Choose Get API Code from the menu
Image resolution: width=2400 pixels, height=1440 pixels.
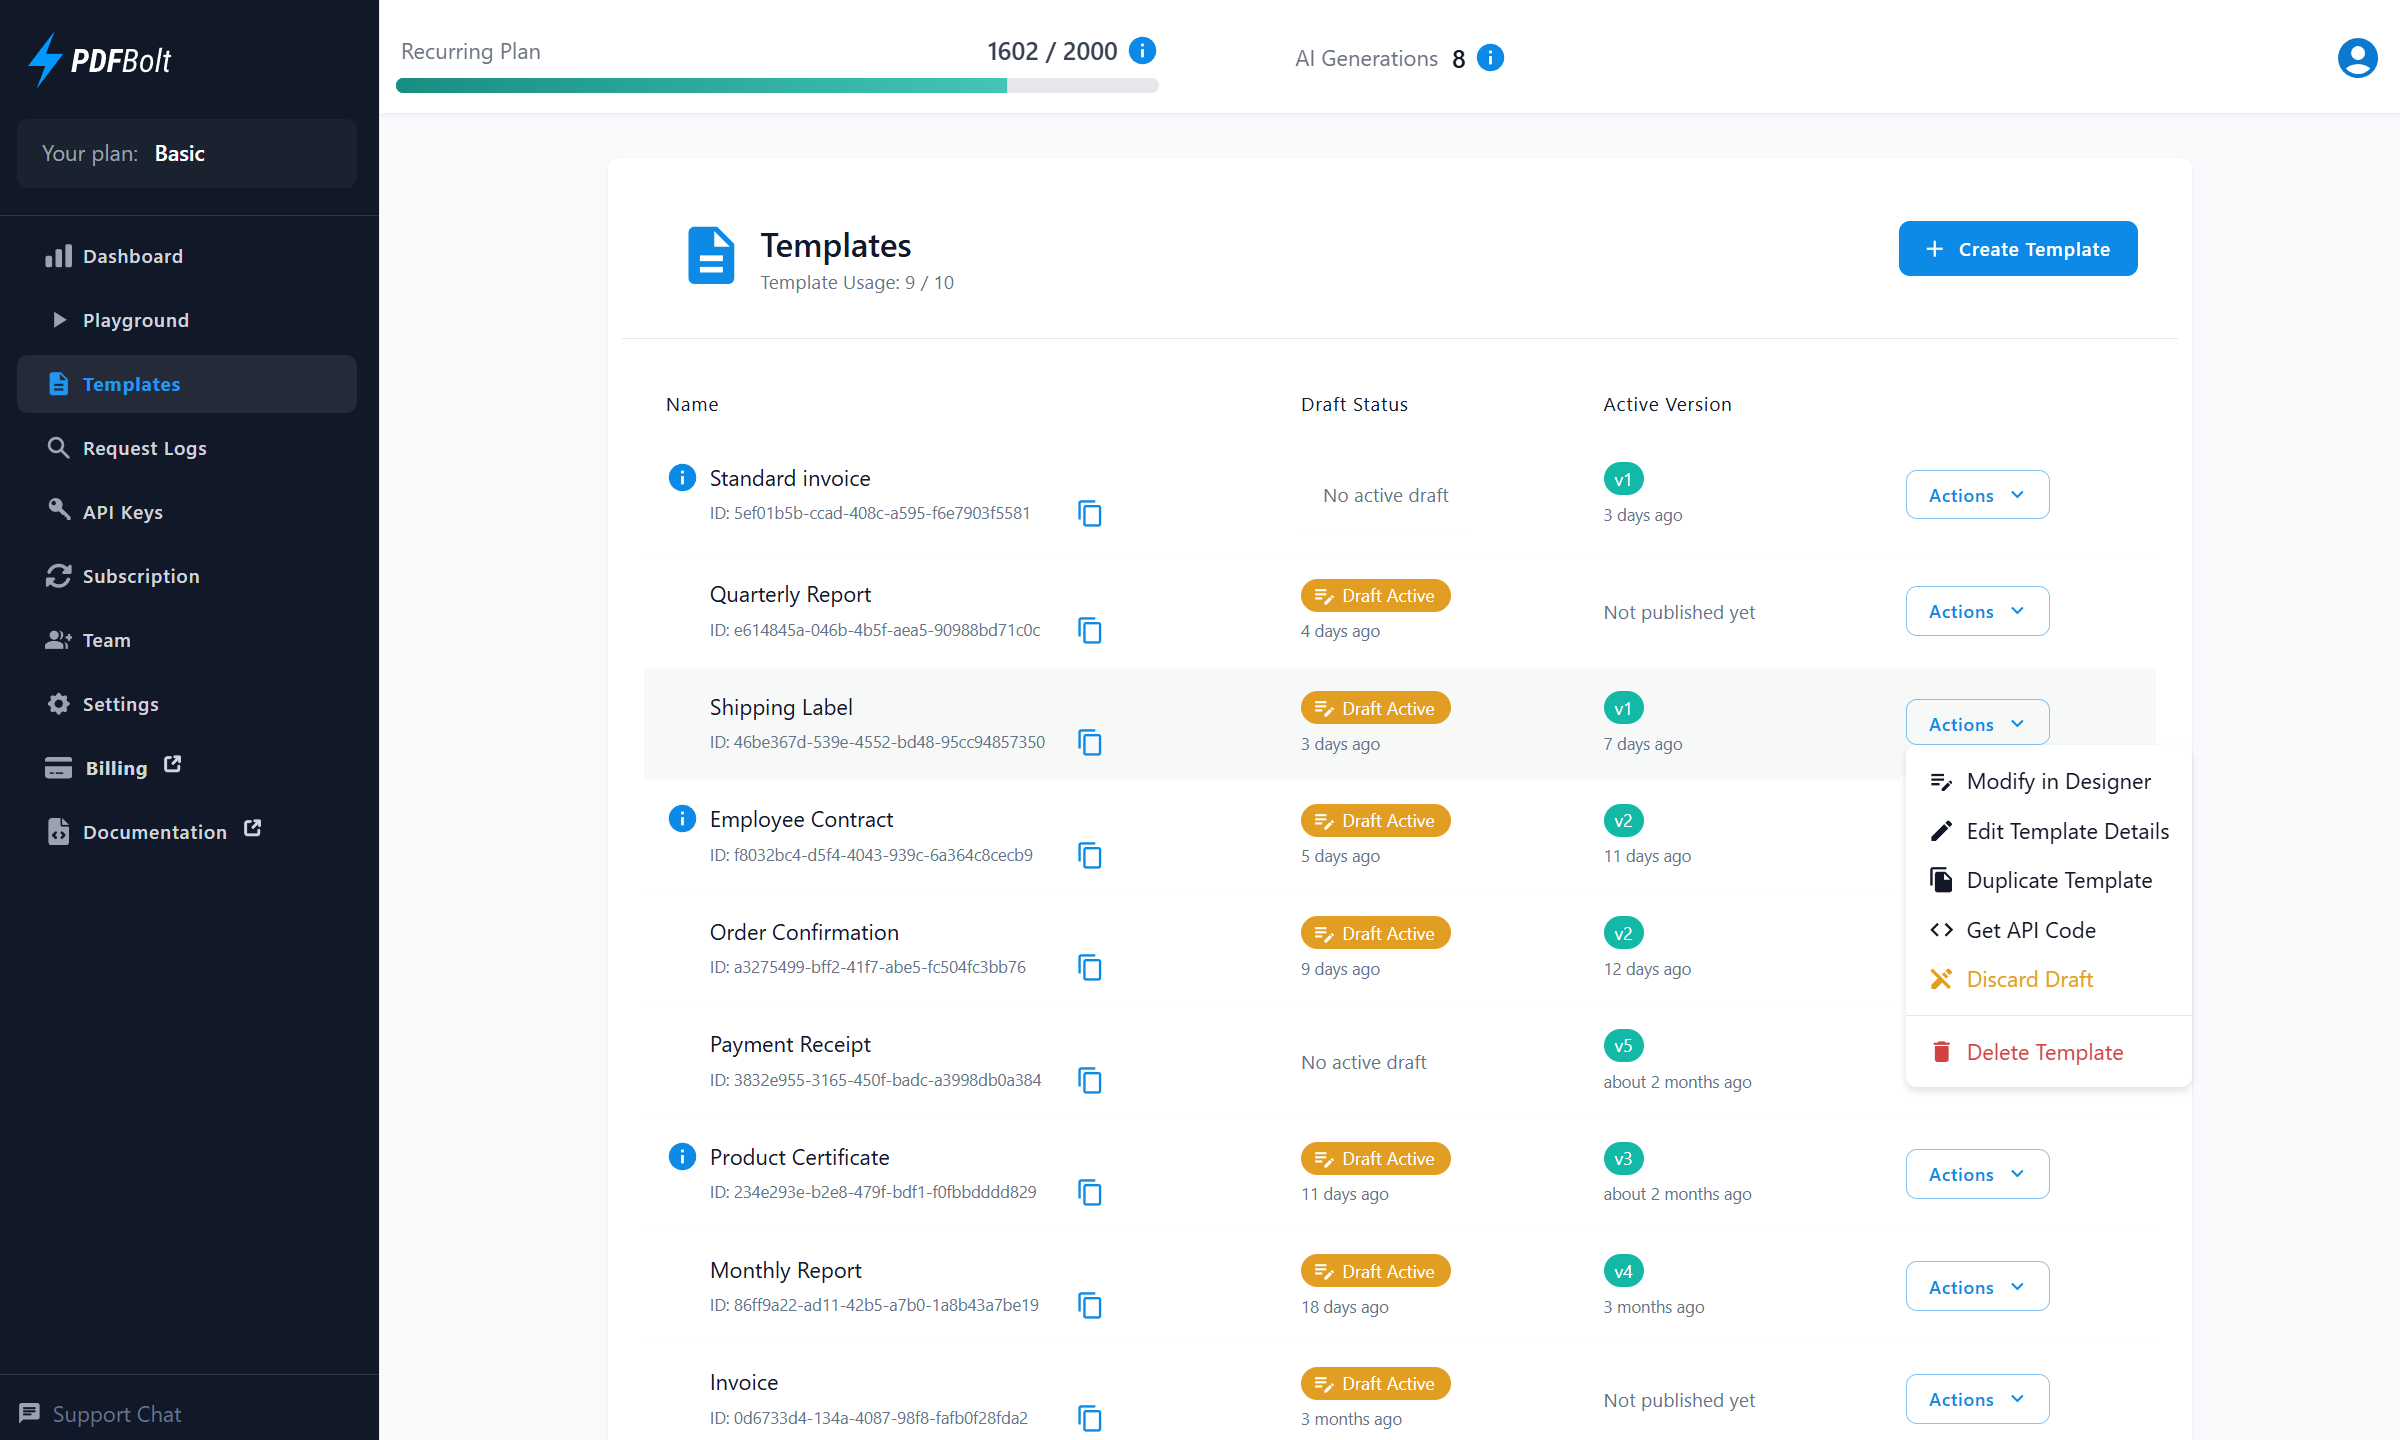pyautogui.click(x=2031, y=929)
